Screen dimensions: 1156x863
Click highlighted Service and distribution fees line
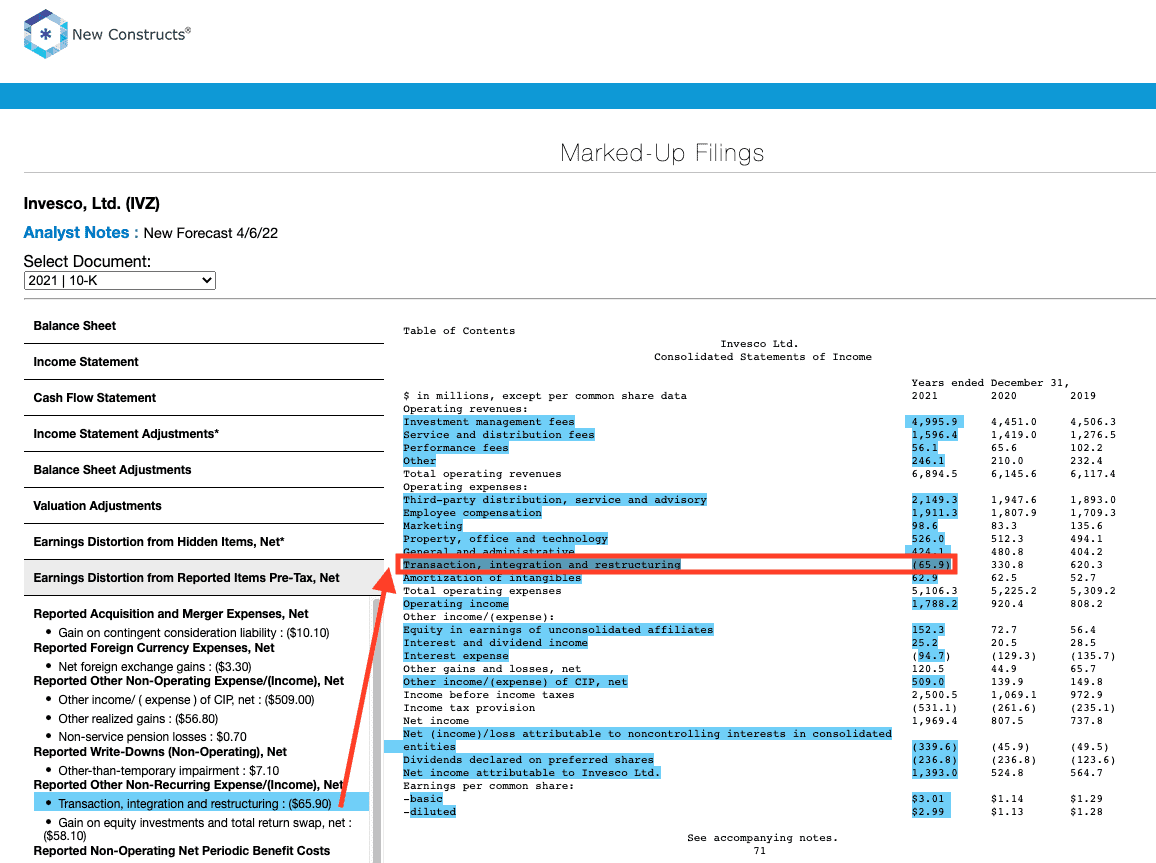pyautogui.click(x=498, y=435)
